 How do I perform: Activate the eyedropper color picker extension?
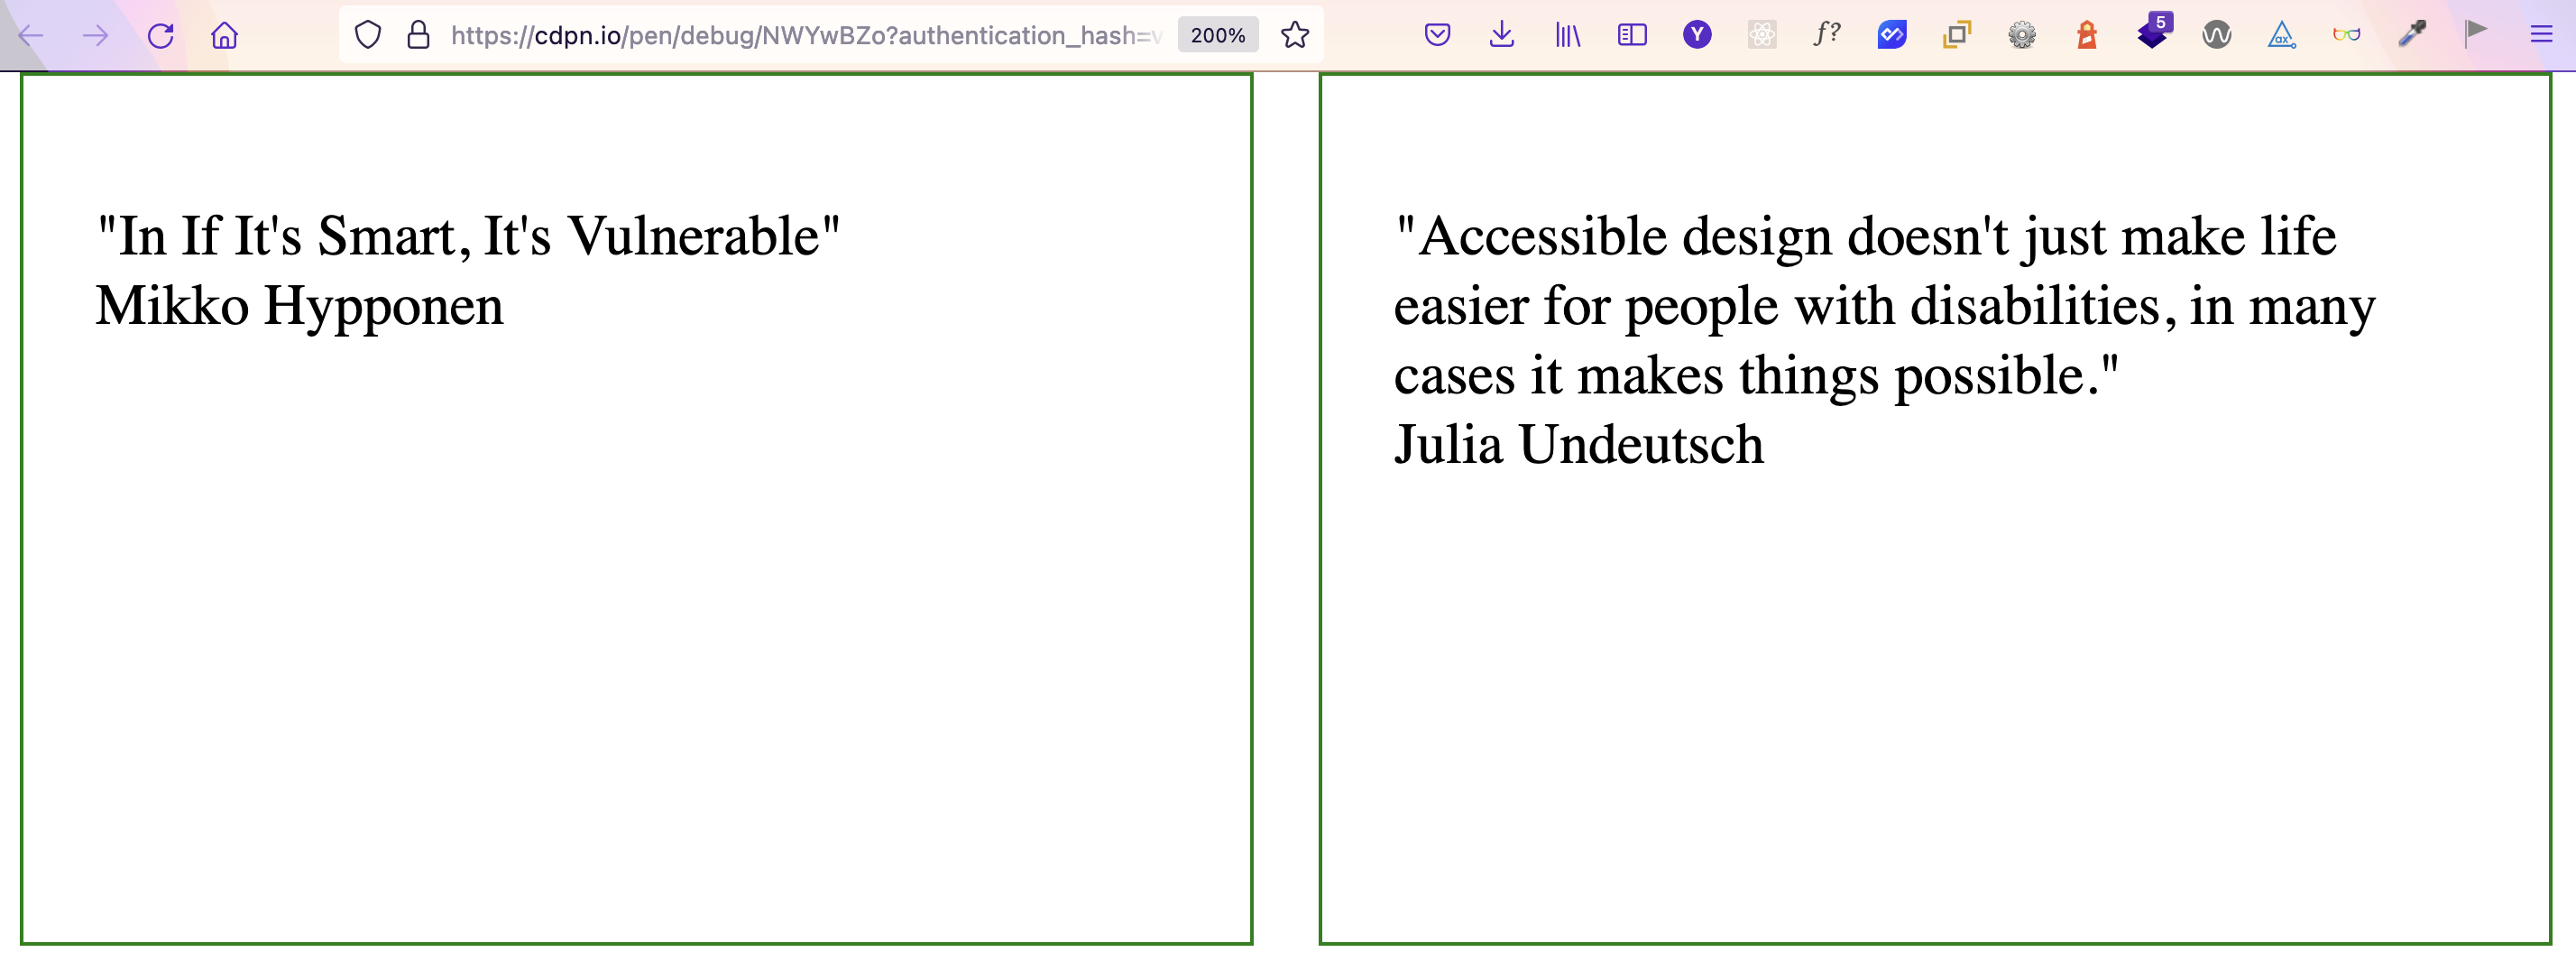pos(2412,35)
